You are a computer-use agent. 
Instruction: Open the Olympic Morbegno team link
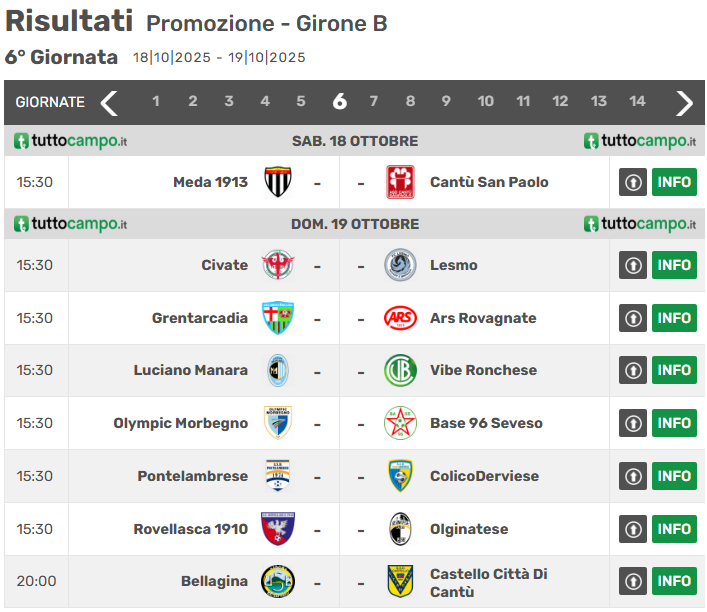(x=180, y=423)
